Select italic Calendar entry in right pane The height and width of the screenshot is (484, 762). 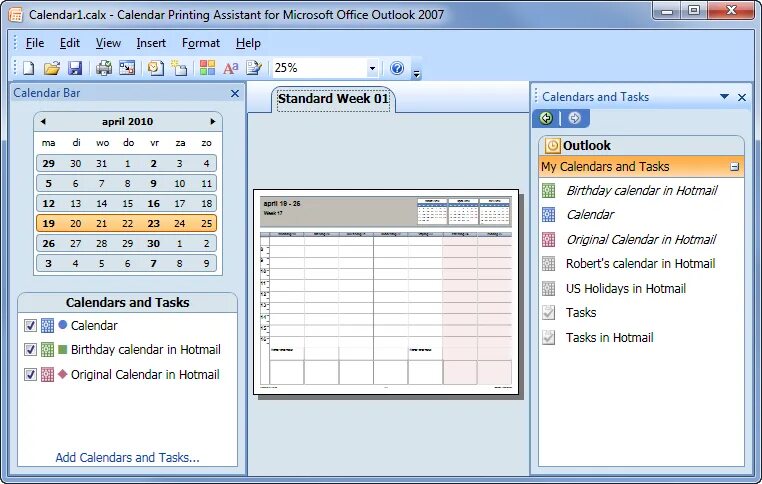click(x=590, y=215)
